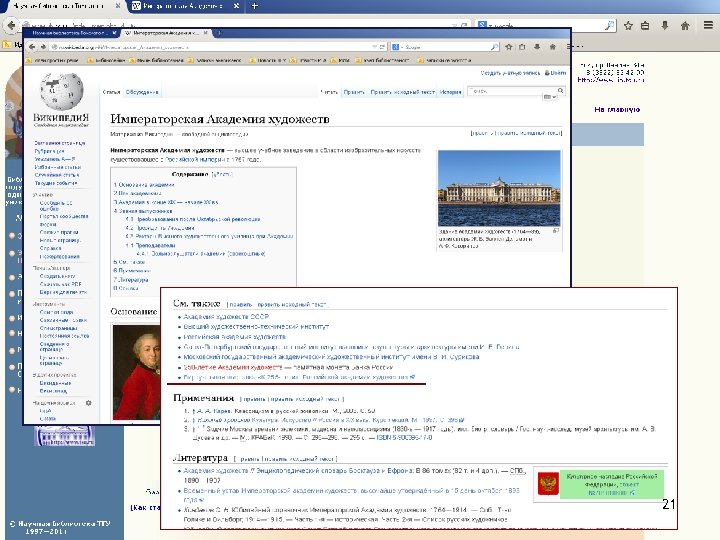Open contents item 7 Литература
The height and width of the screenshot is (540, 720).
pos(131,280)
